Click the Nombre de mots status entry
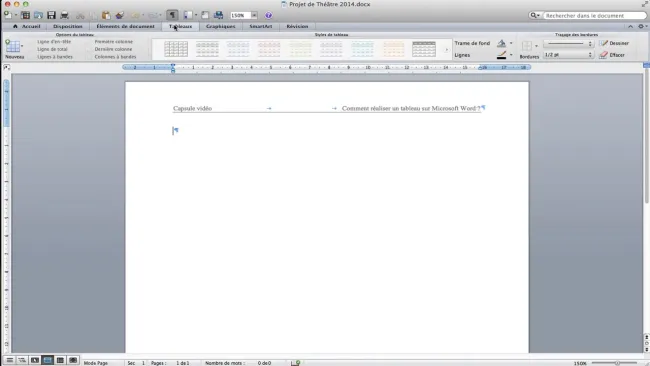Viewport: 650px width, 366px height. [238, 363]
